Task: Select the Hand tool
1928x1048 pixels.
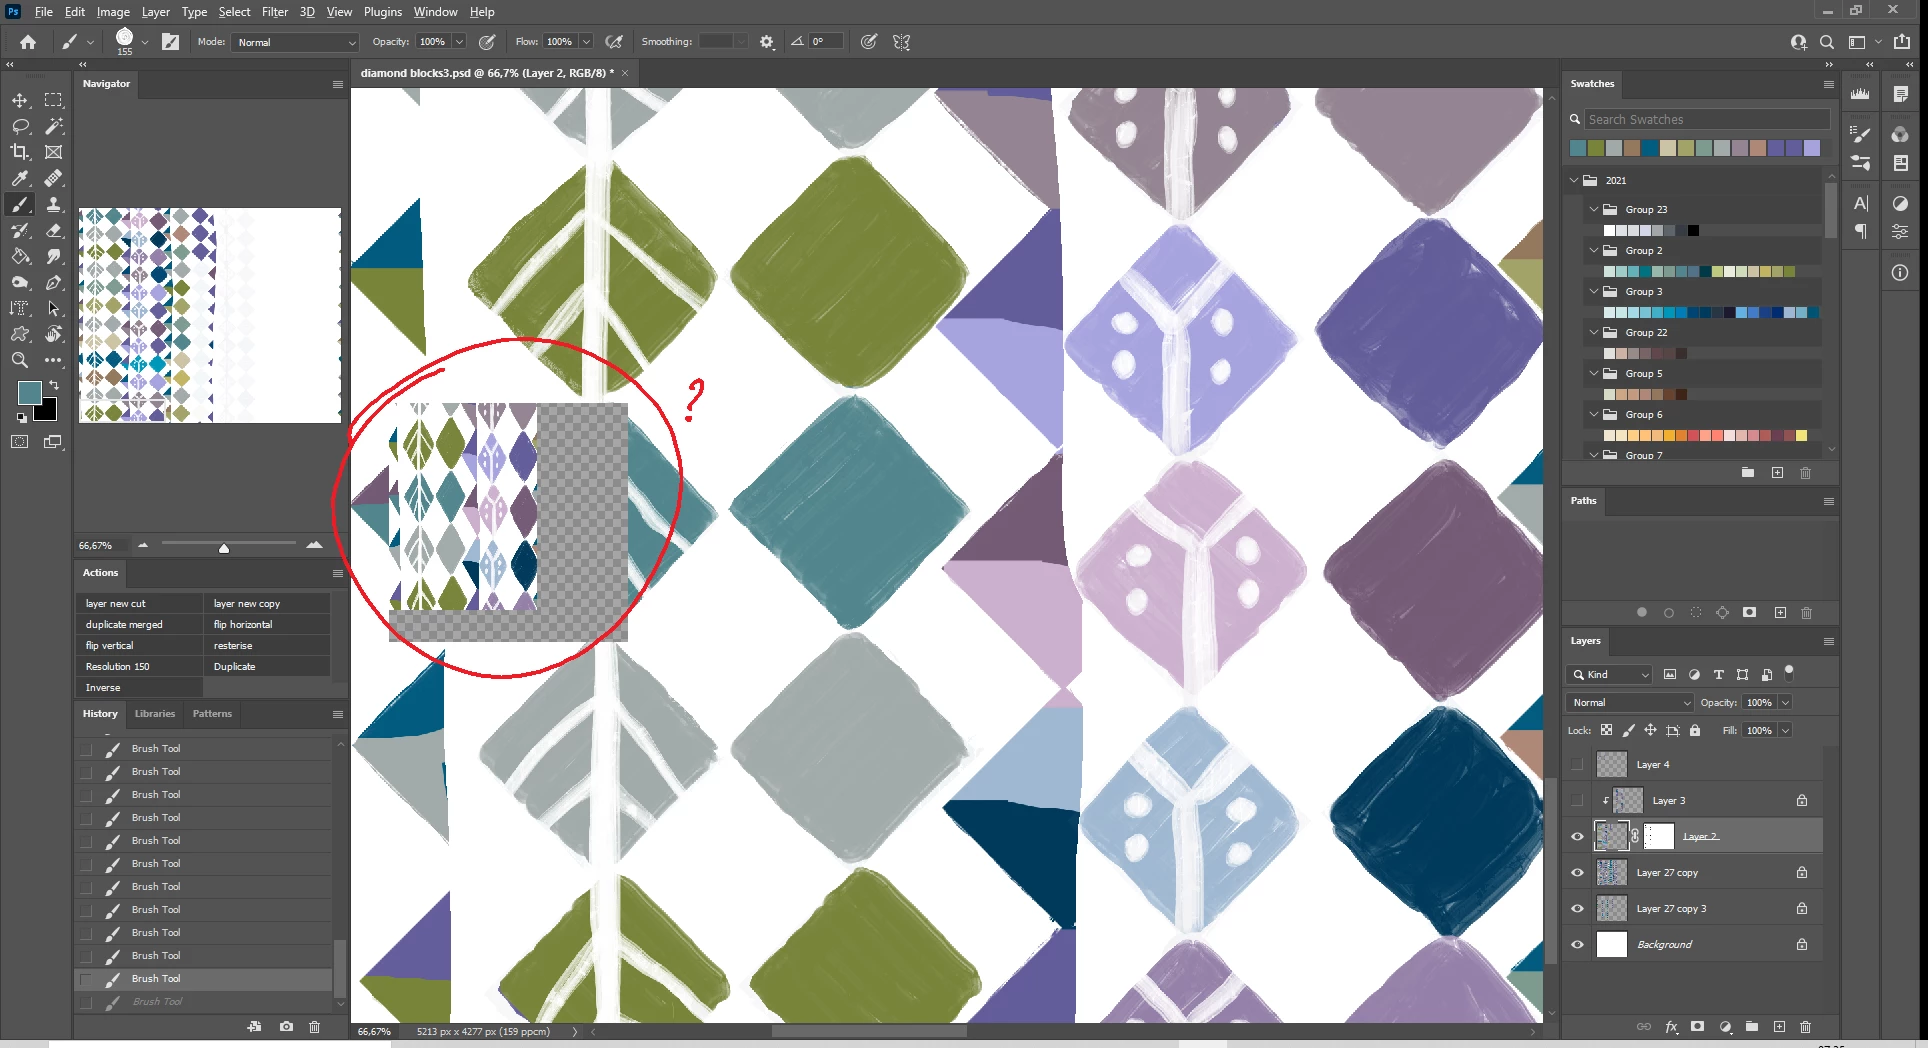Action: 54,334
